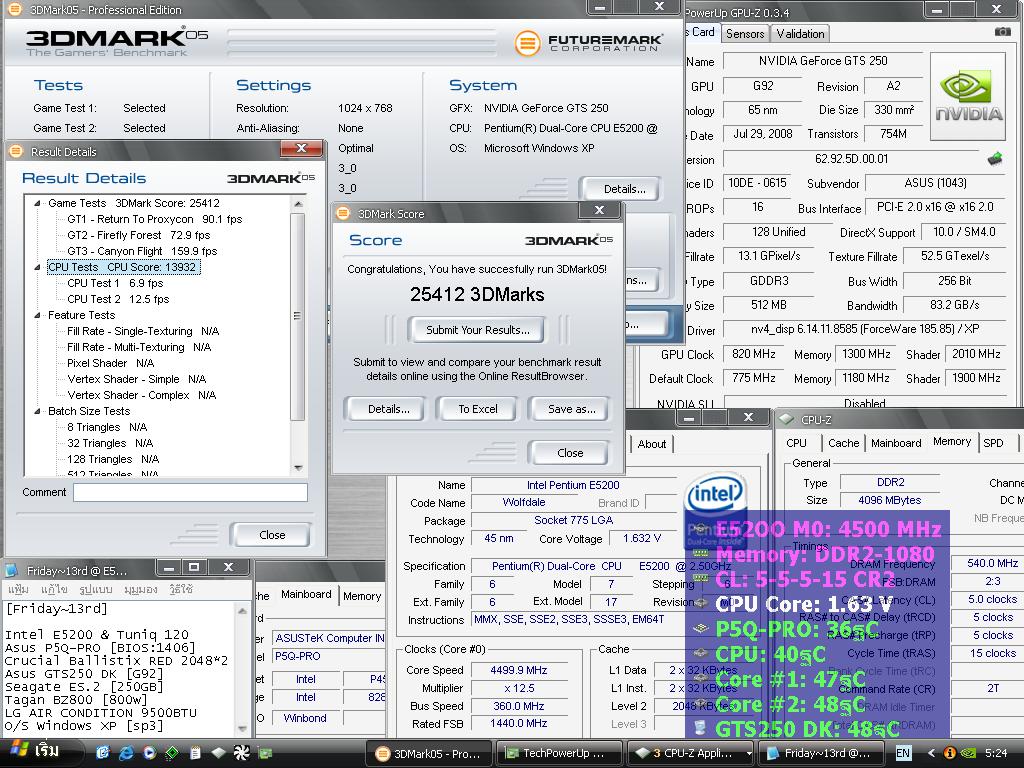Open CPU-Z Cache tab
This screenshot has width=1024, height=768.
click(843, 443)
